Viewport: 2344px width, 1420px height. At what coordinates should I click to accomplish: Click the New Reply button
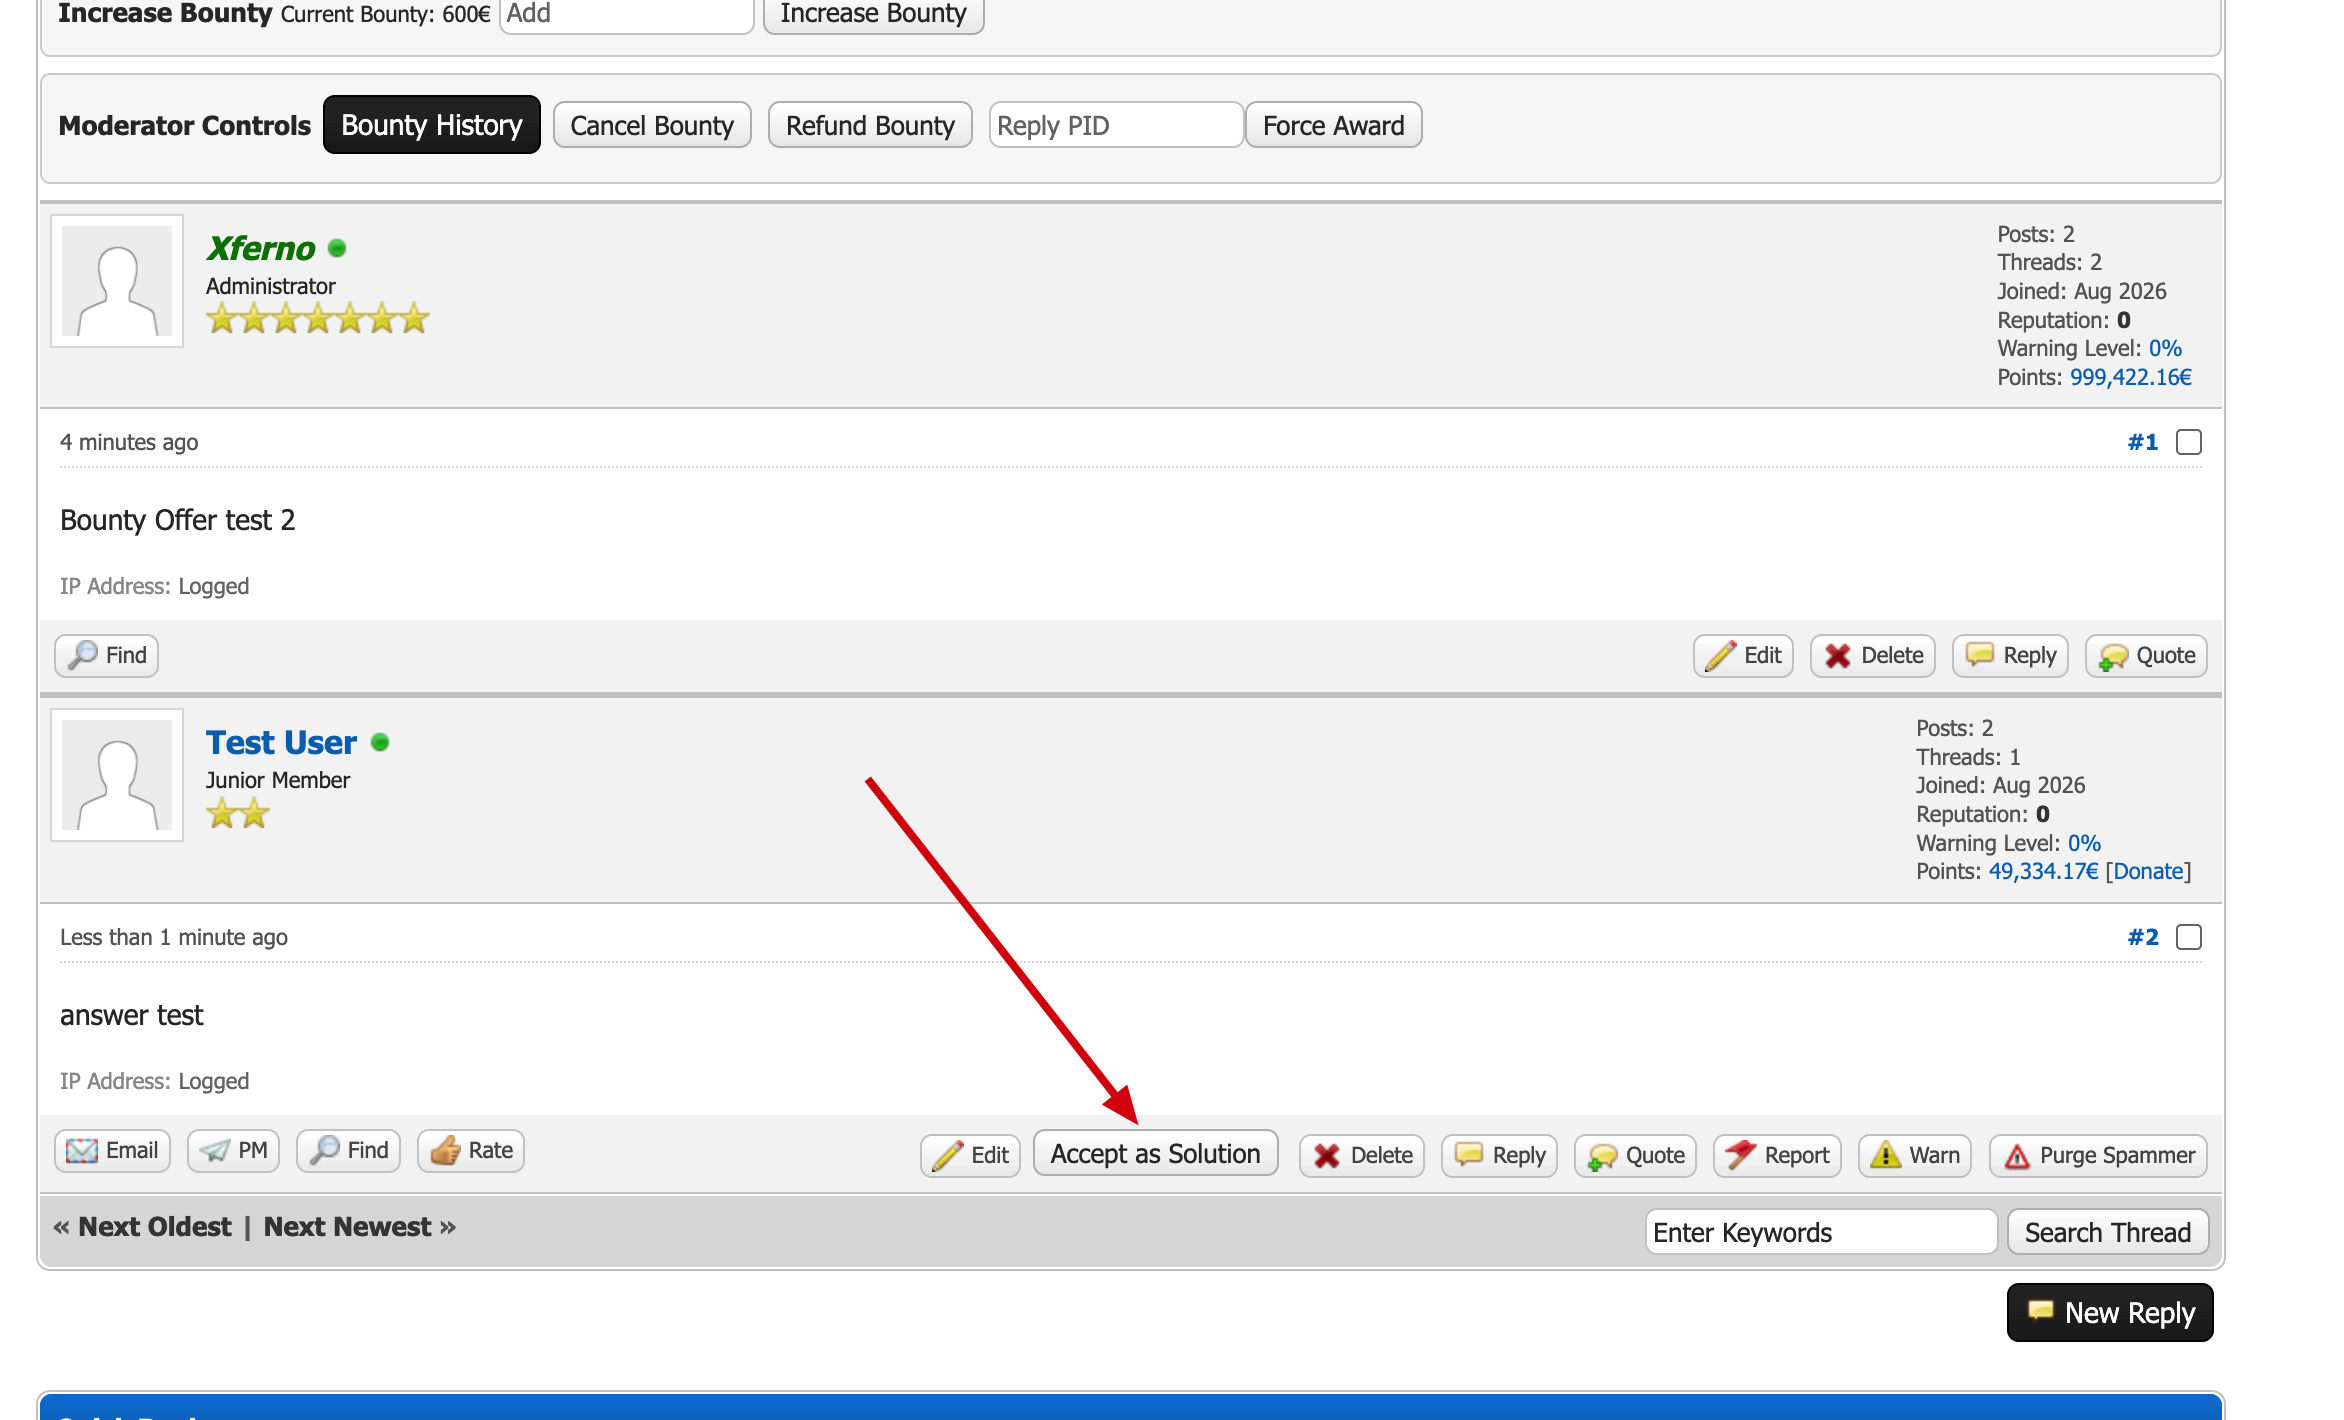pos(2110,1313)
